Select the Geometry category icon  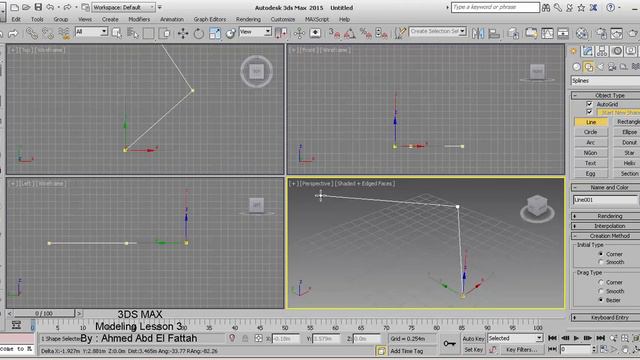coord(576,67)
